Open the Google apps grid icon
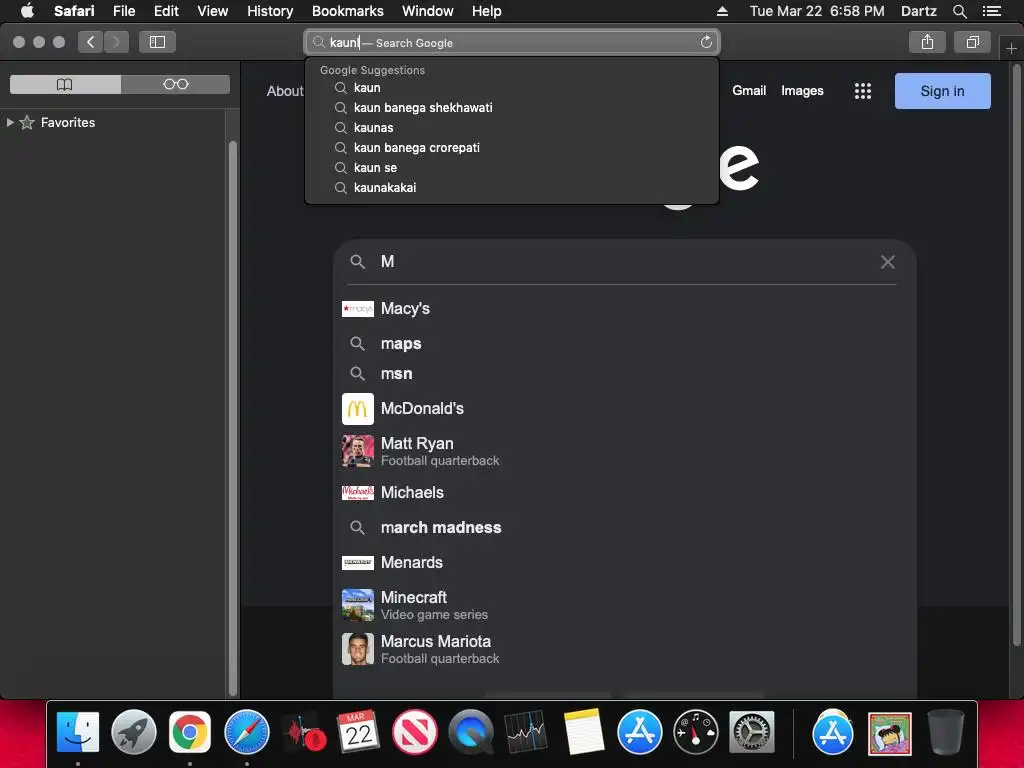Image resolution: width=1024 pixels, height=768 pixels. (863, 91)
